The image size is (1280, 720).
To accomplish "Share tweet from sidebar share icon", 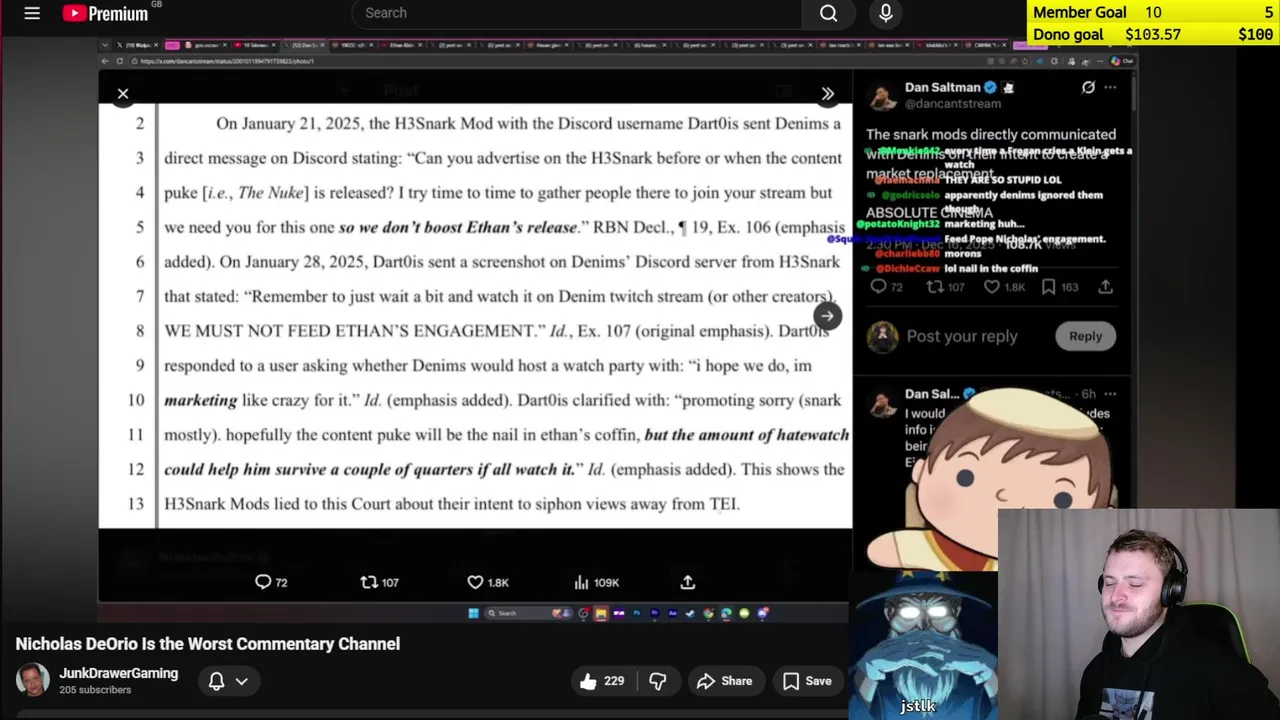I will 1105,287.
